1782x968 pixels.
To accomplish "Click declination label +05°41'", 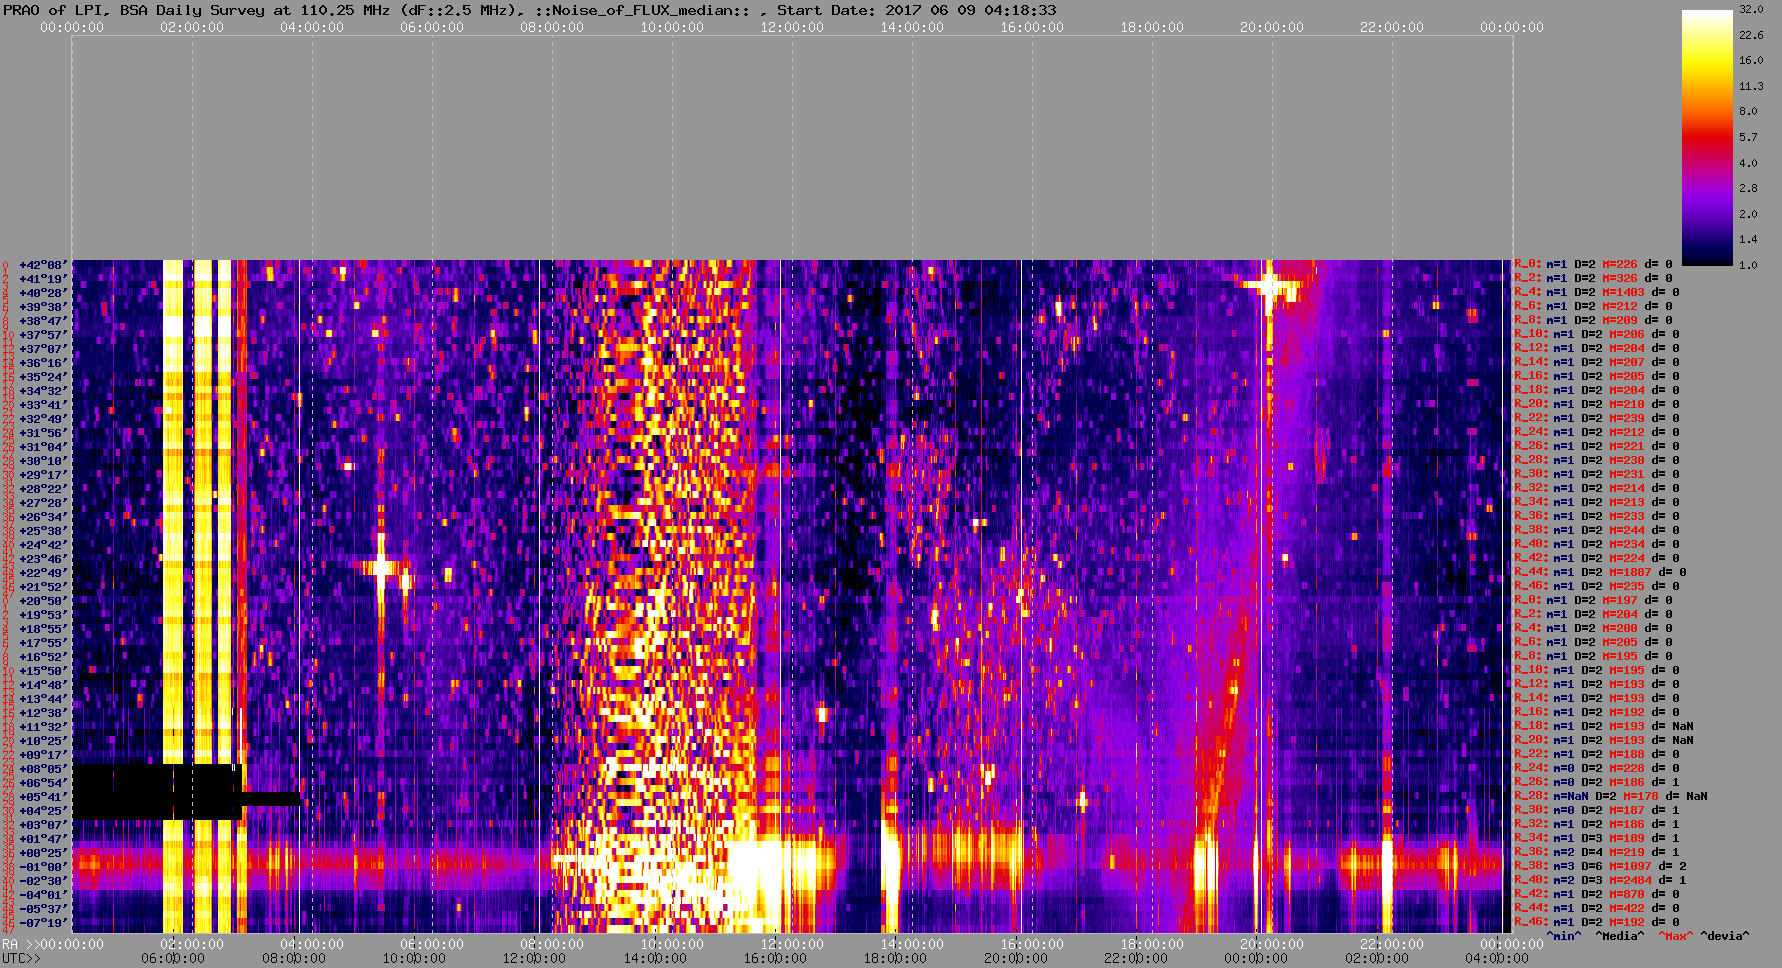I will [43, 797].
